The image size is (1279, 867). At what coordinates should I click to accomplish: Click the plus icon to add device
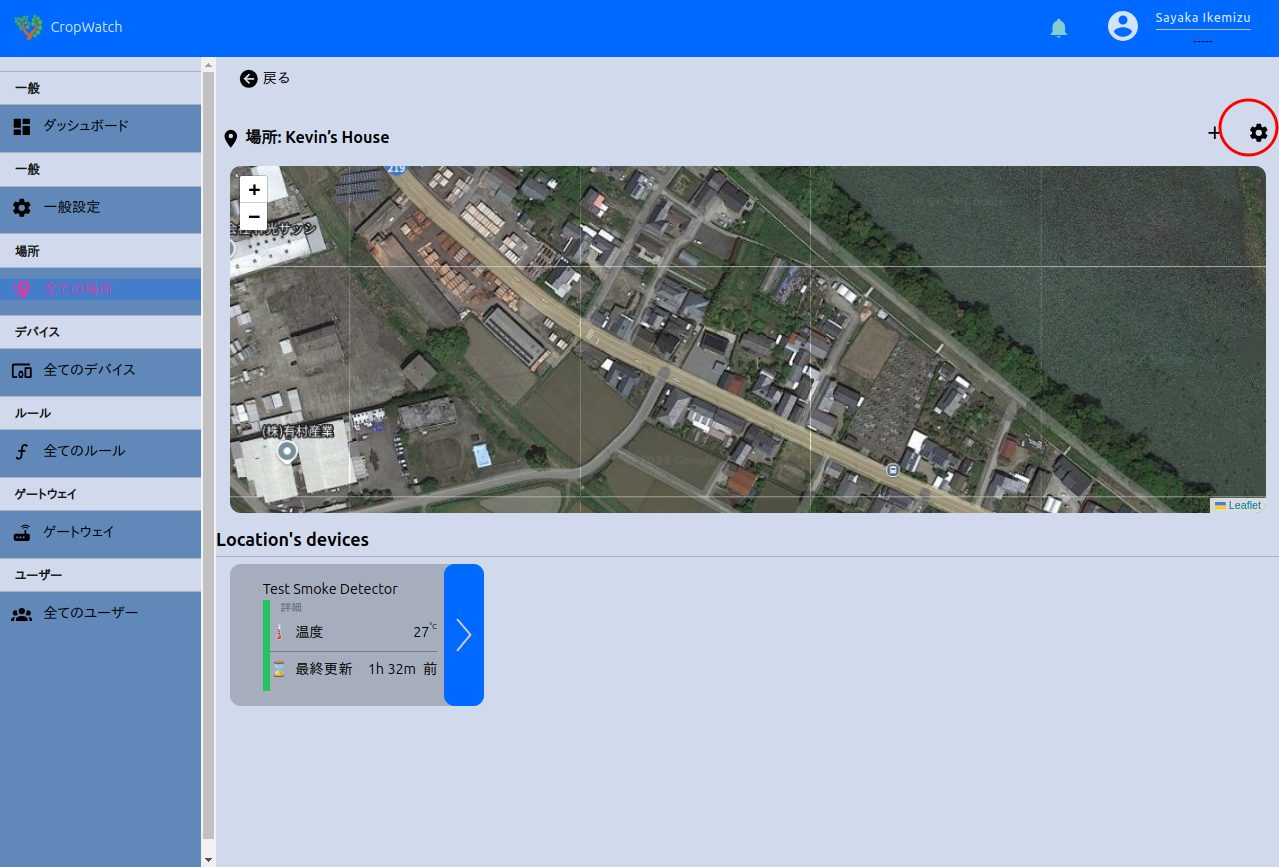(x=1214, y=132)
